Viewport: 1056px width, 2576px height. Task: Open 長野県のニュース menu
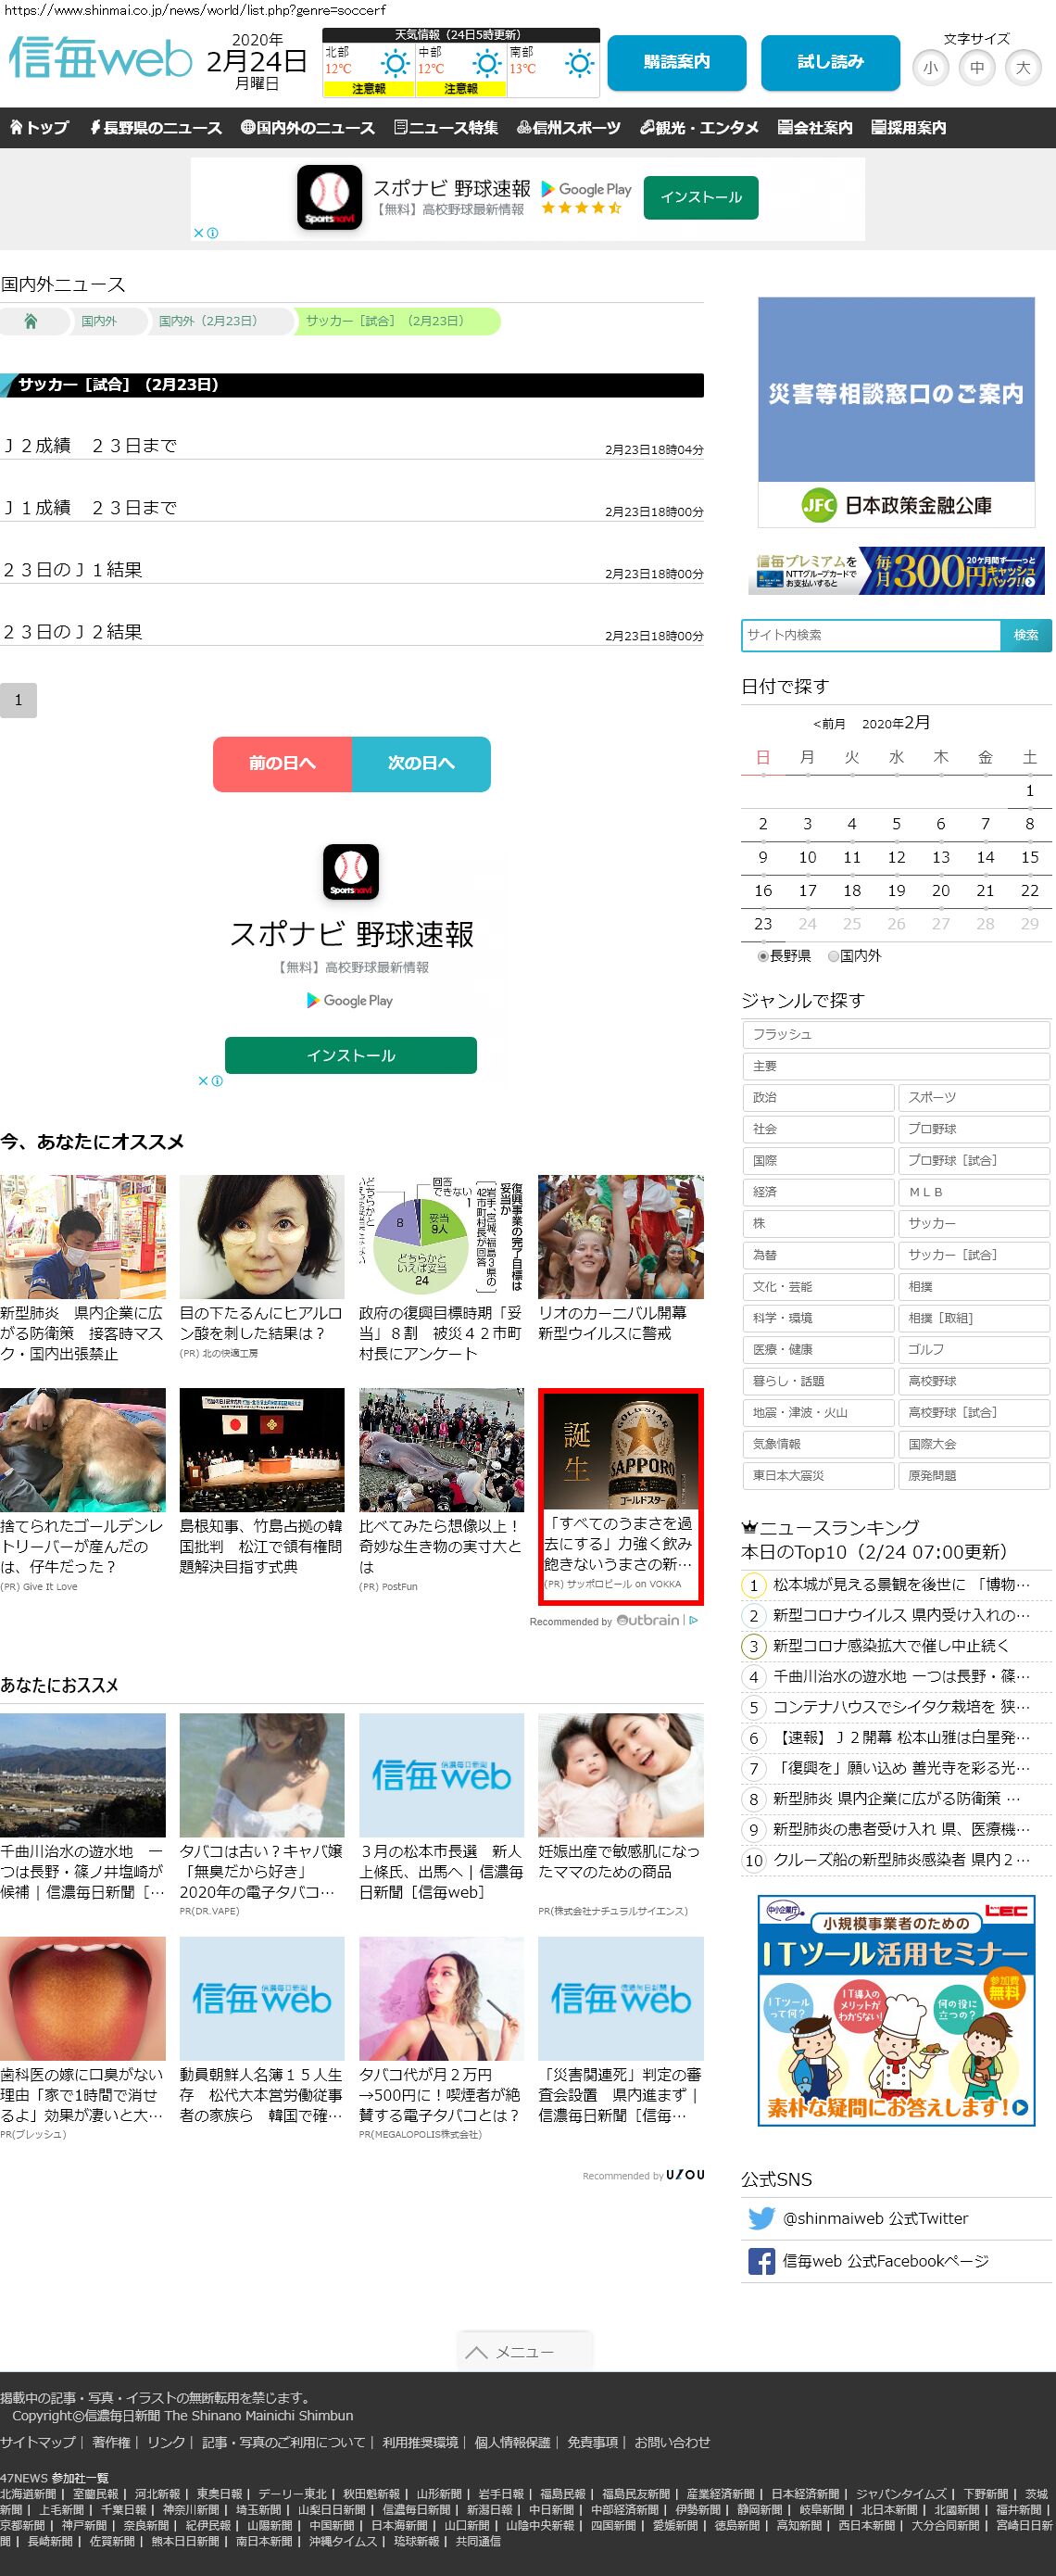pos(155,128)
